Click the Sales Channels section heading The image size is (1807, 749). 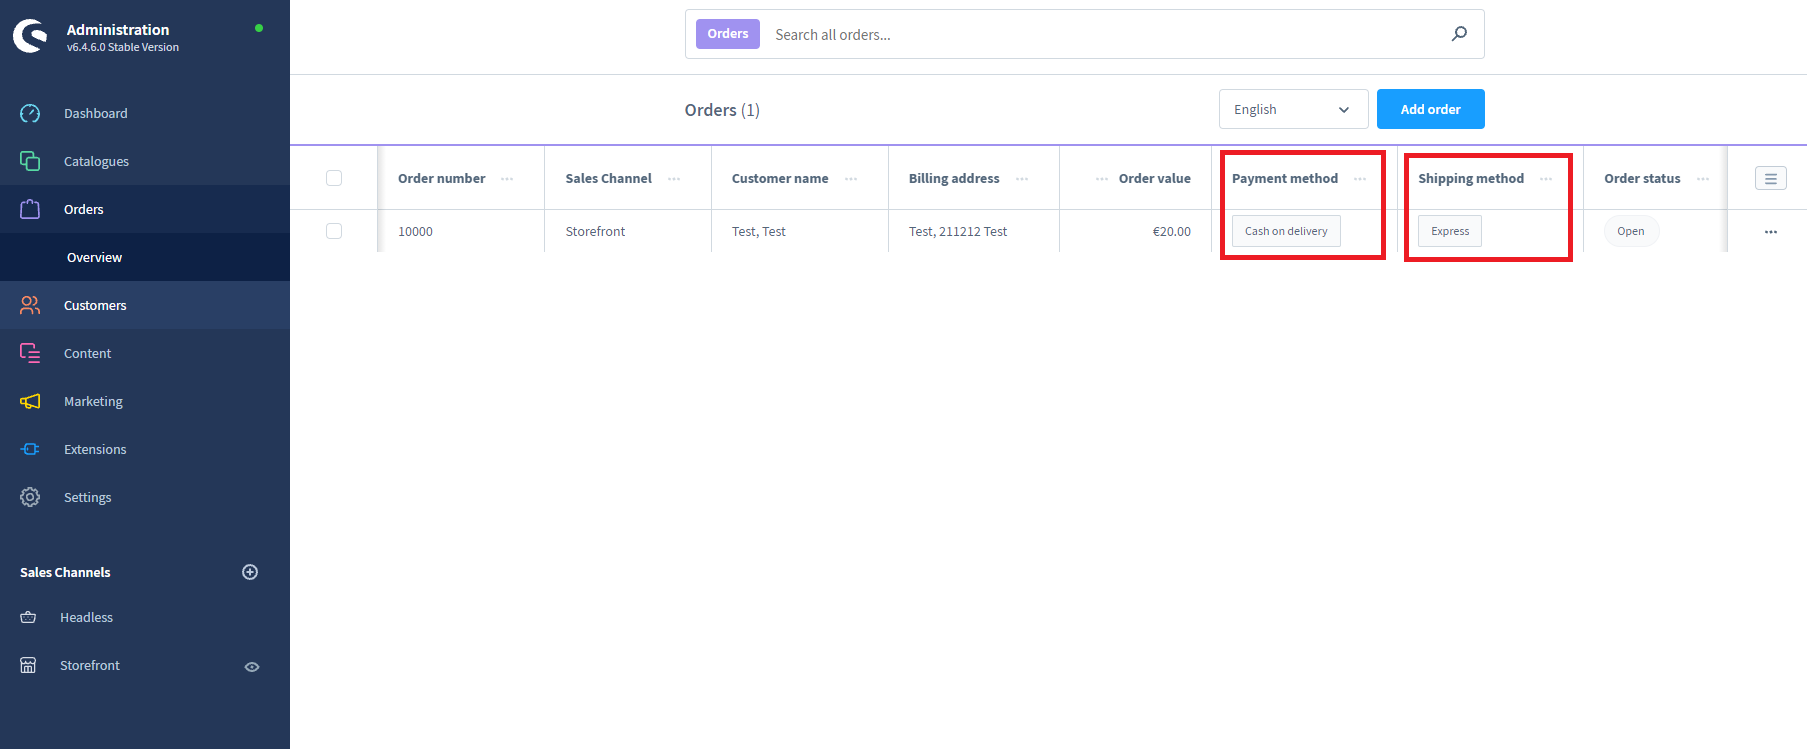[x=65, y=572]
